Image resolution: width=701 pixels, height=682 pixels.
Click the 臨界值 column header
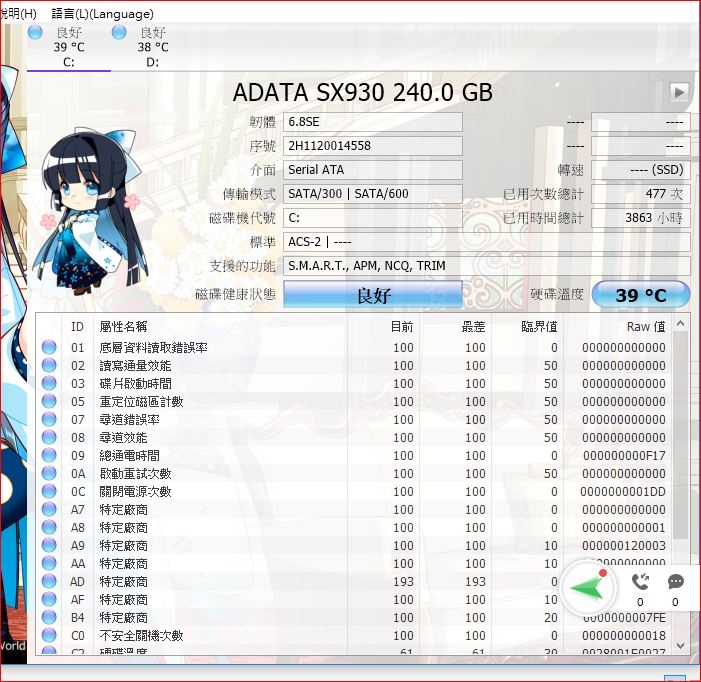(x=539, y=327)
